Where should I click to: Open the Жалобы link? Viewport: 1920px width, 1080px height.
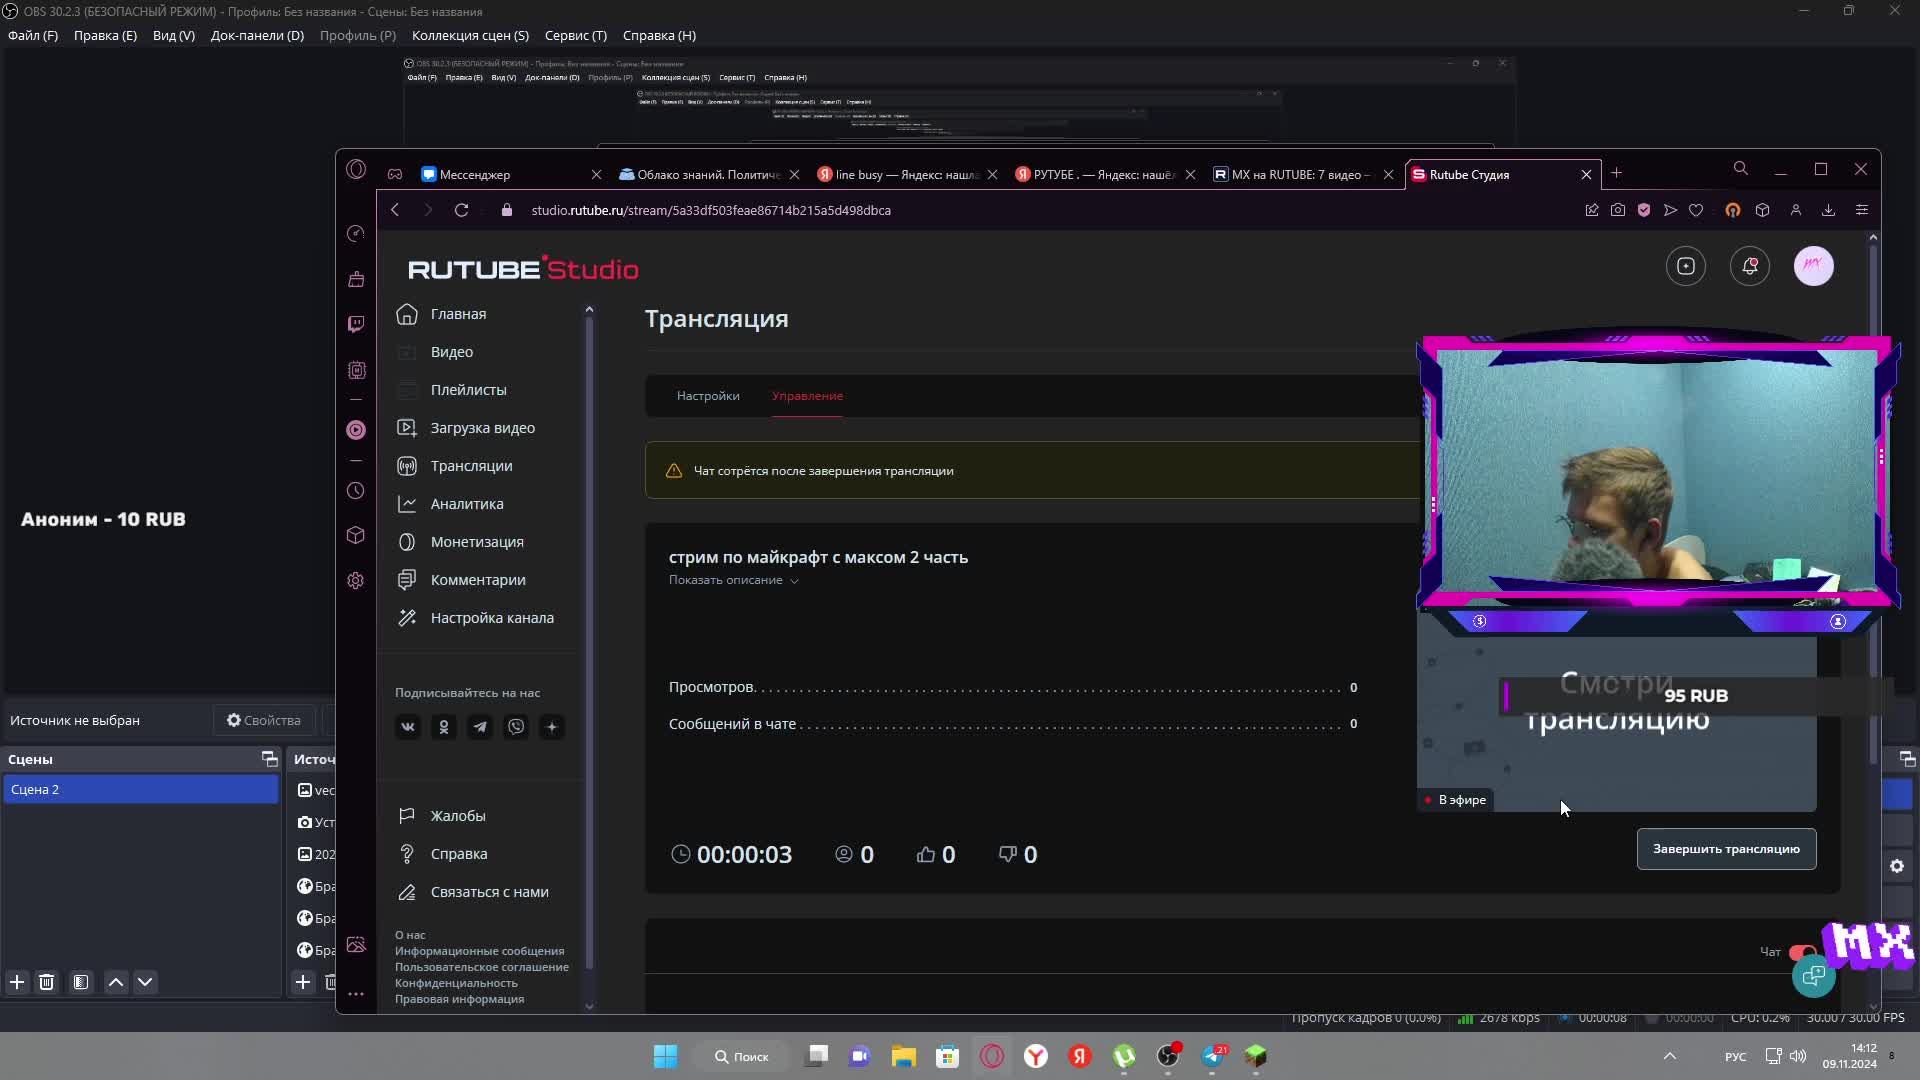[441, 816]
